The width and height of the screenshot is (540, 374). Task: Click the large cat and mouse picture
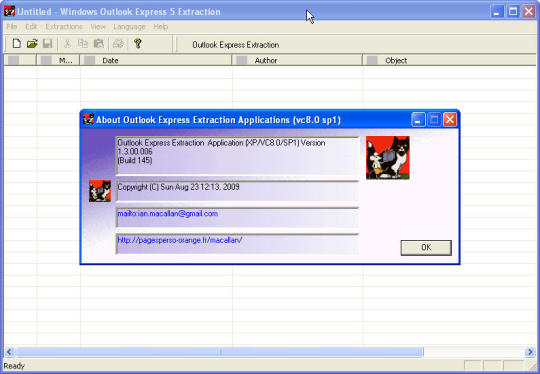click(x=387, y=158)
